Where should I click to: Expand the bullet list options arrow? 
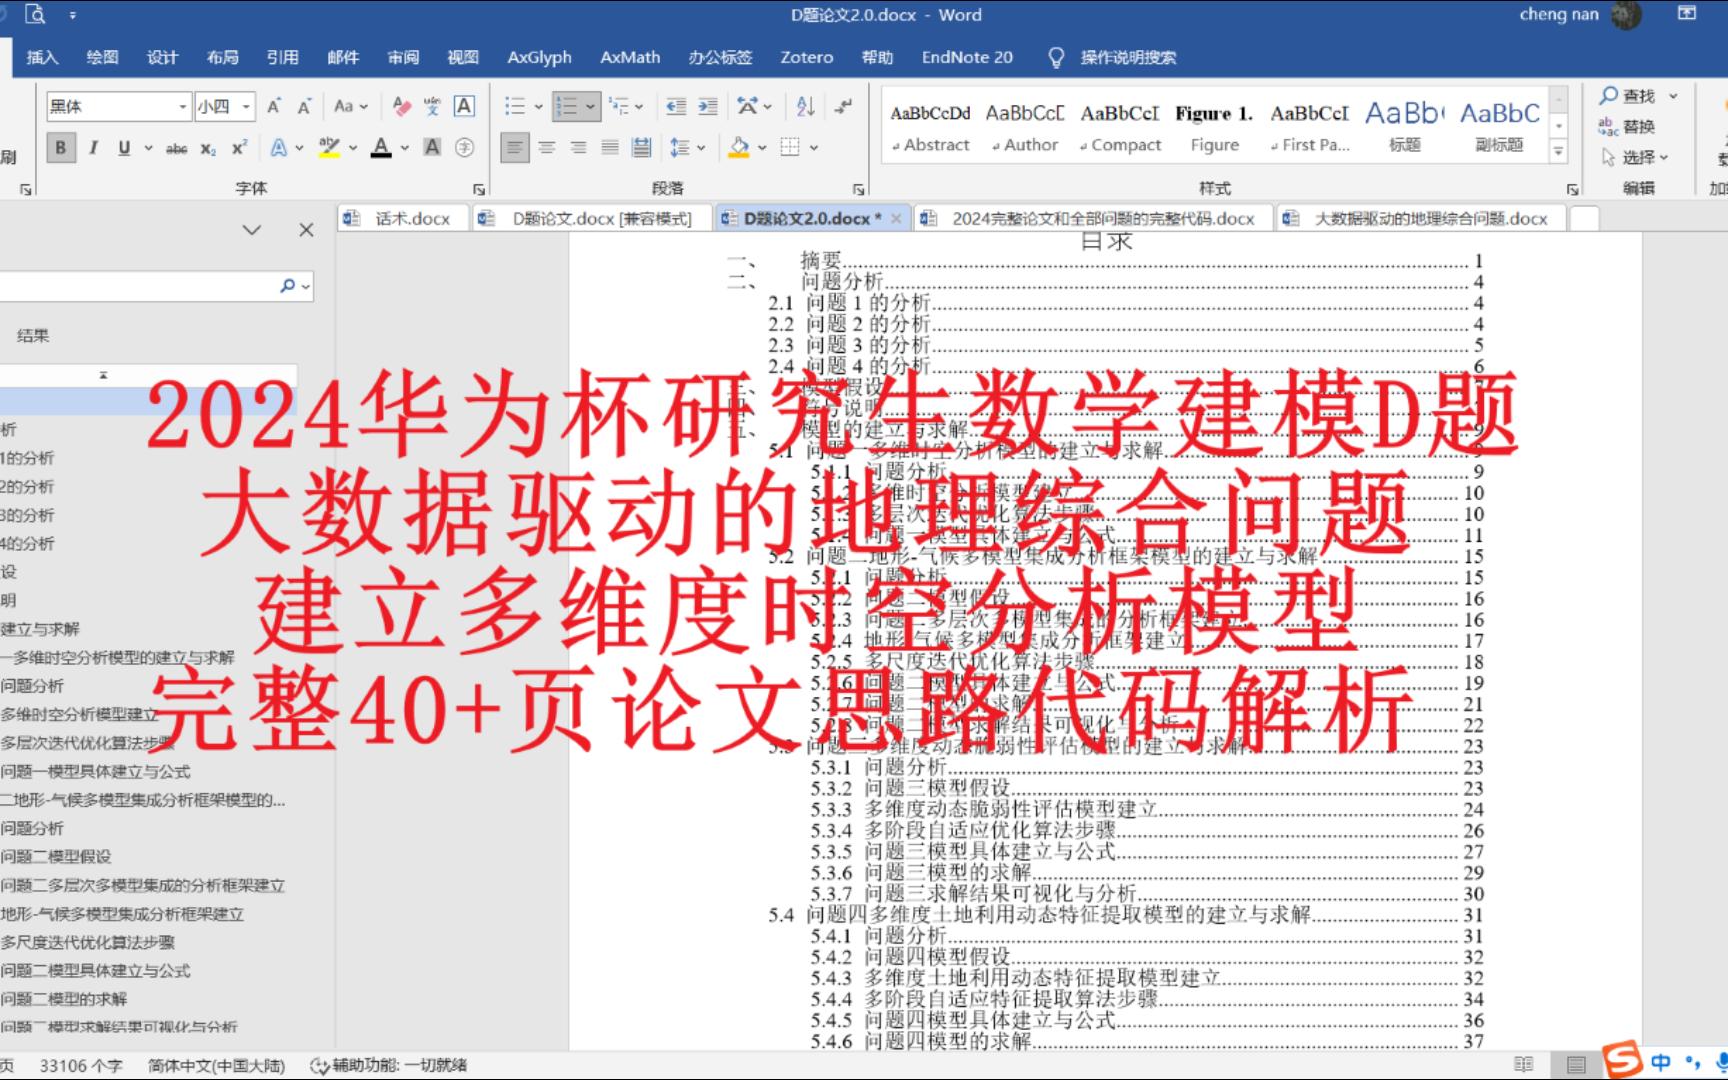coord(538,106)
